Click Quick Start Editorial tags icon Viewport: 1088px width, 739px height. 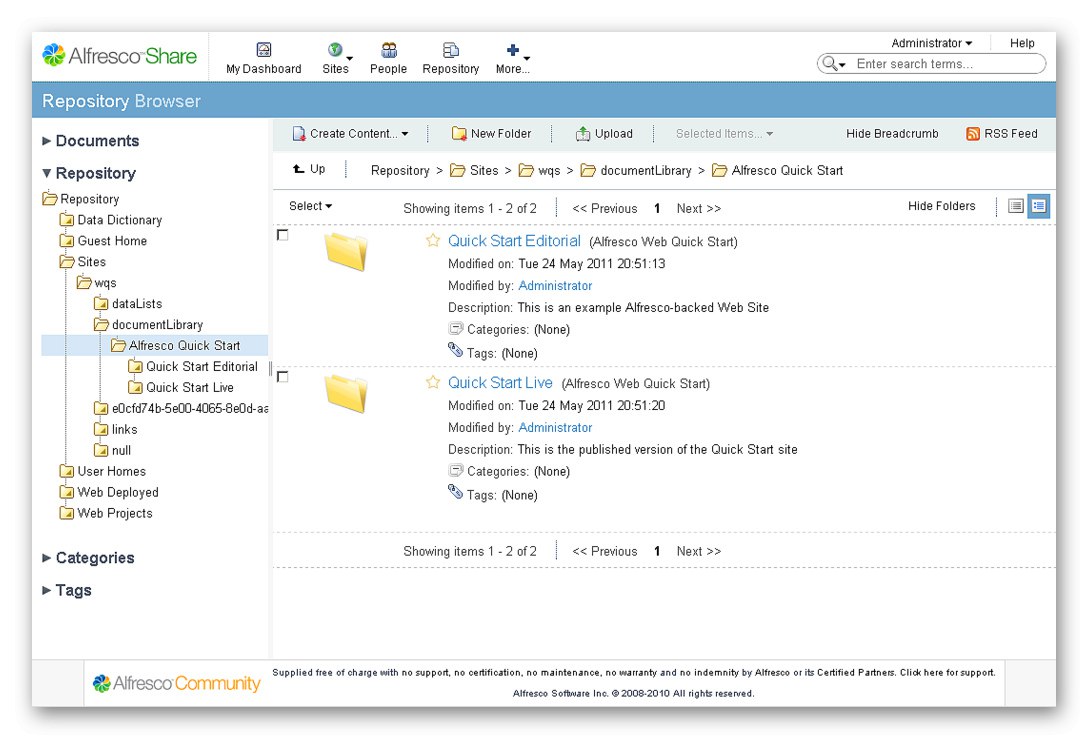coord(455,350)
